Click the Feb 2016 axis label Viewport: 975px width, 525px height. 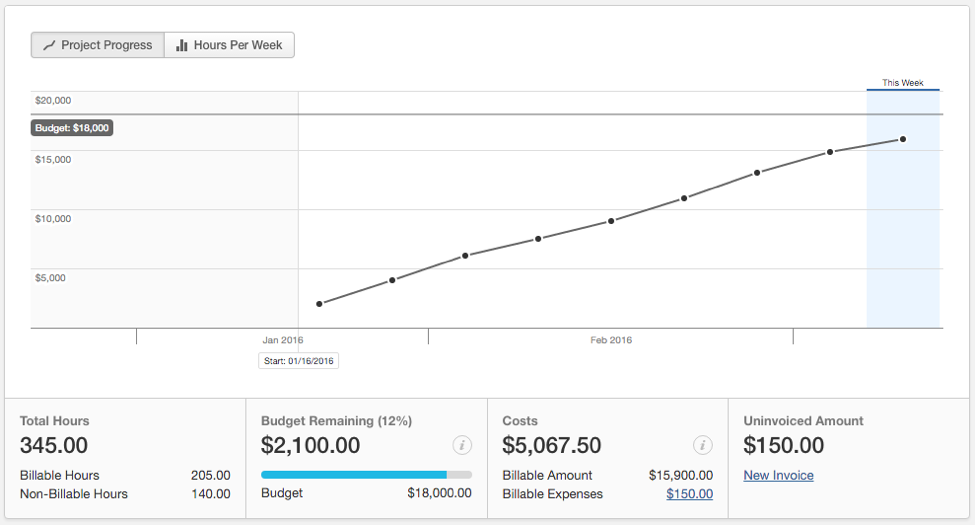[611, 340]
